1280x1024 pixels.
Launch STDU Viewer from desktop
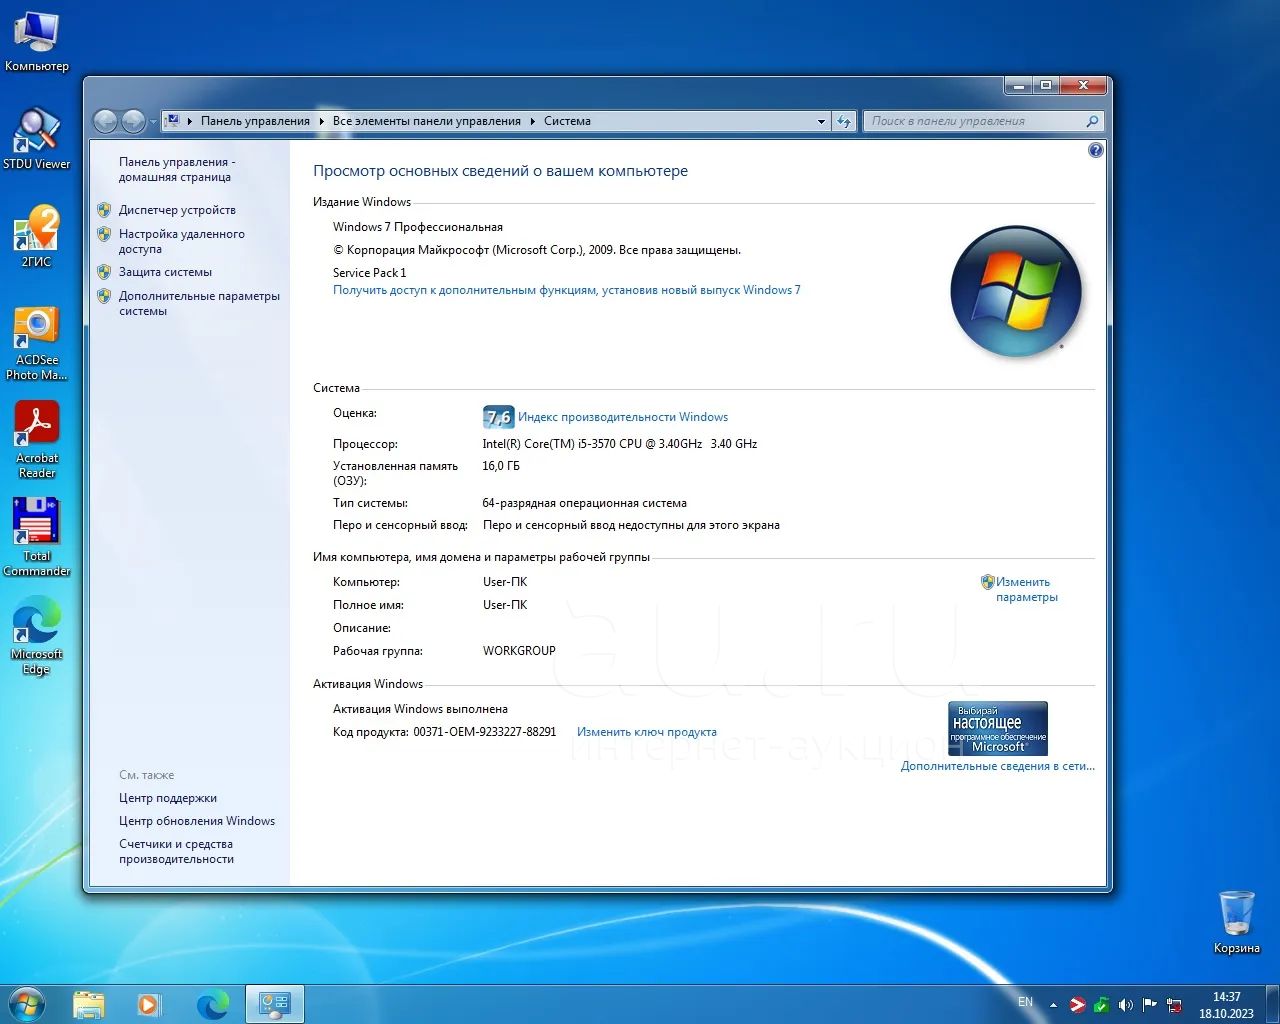(x=36, y=138)
